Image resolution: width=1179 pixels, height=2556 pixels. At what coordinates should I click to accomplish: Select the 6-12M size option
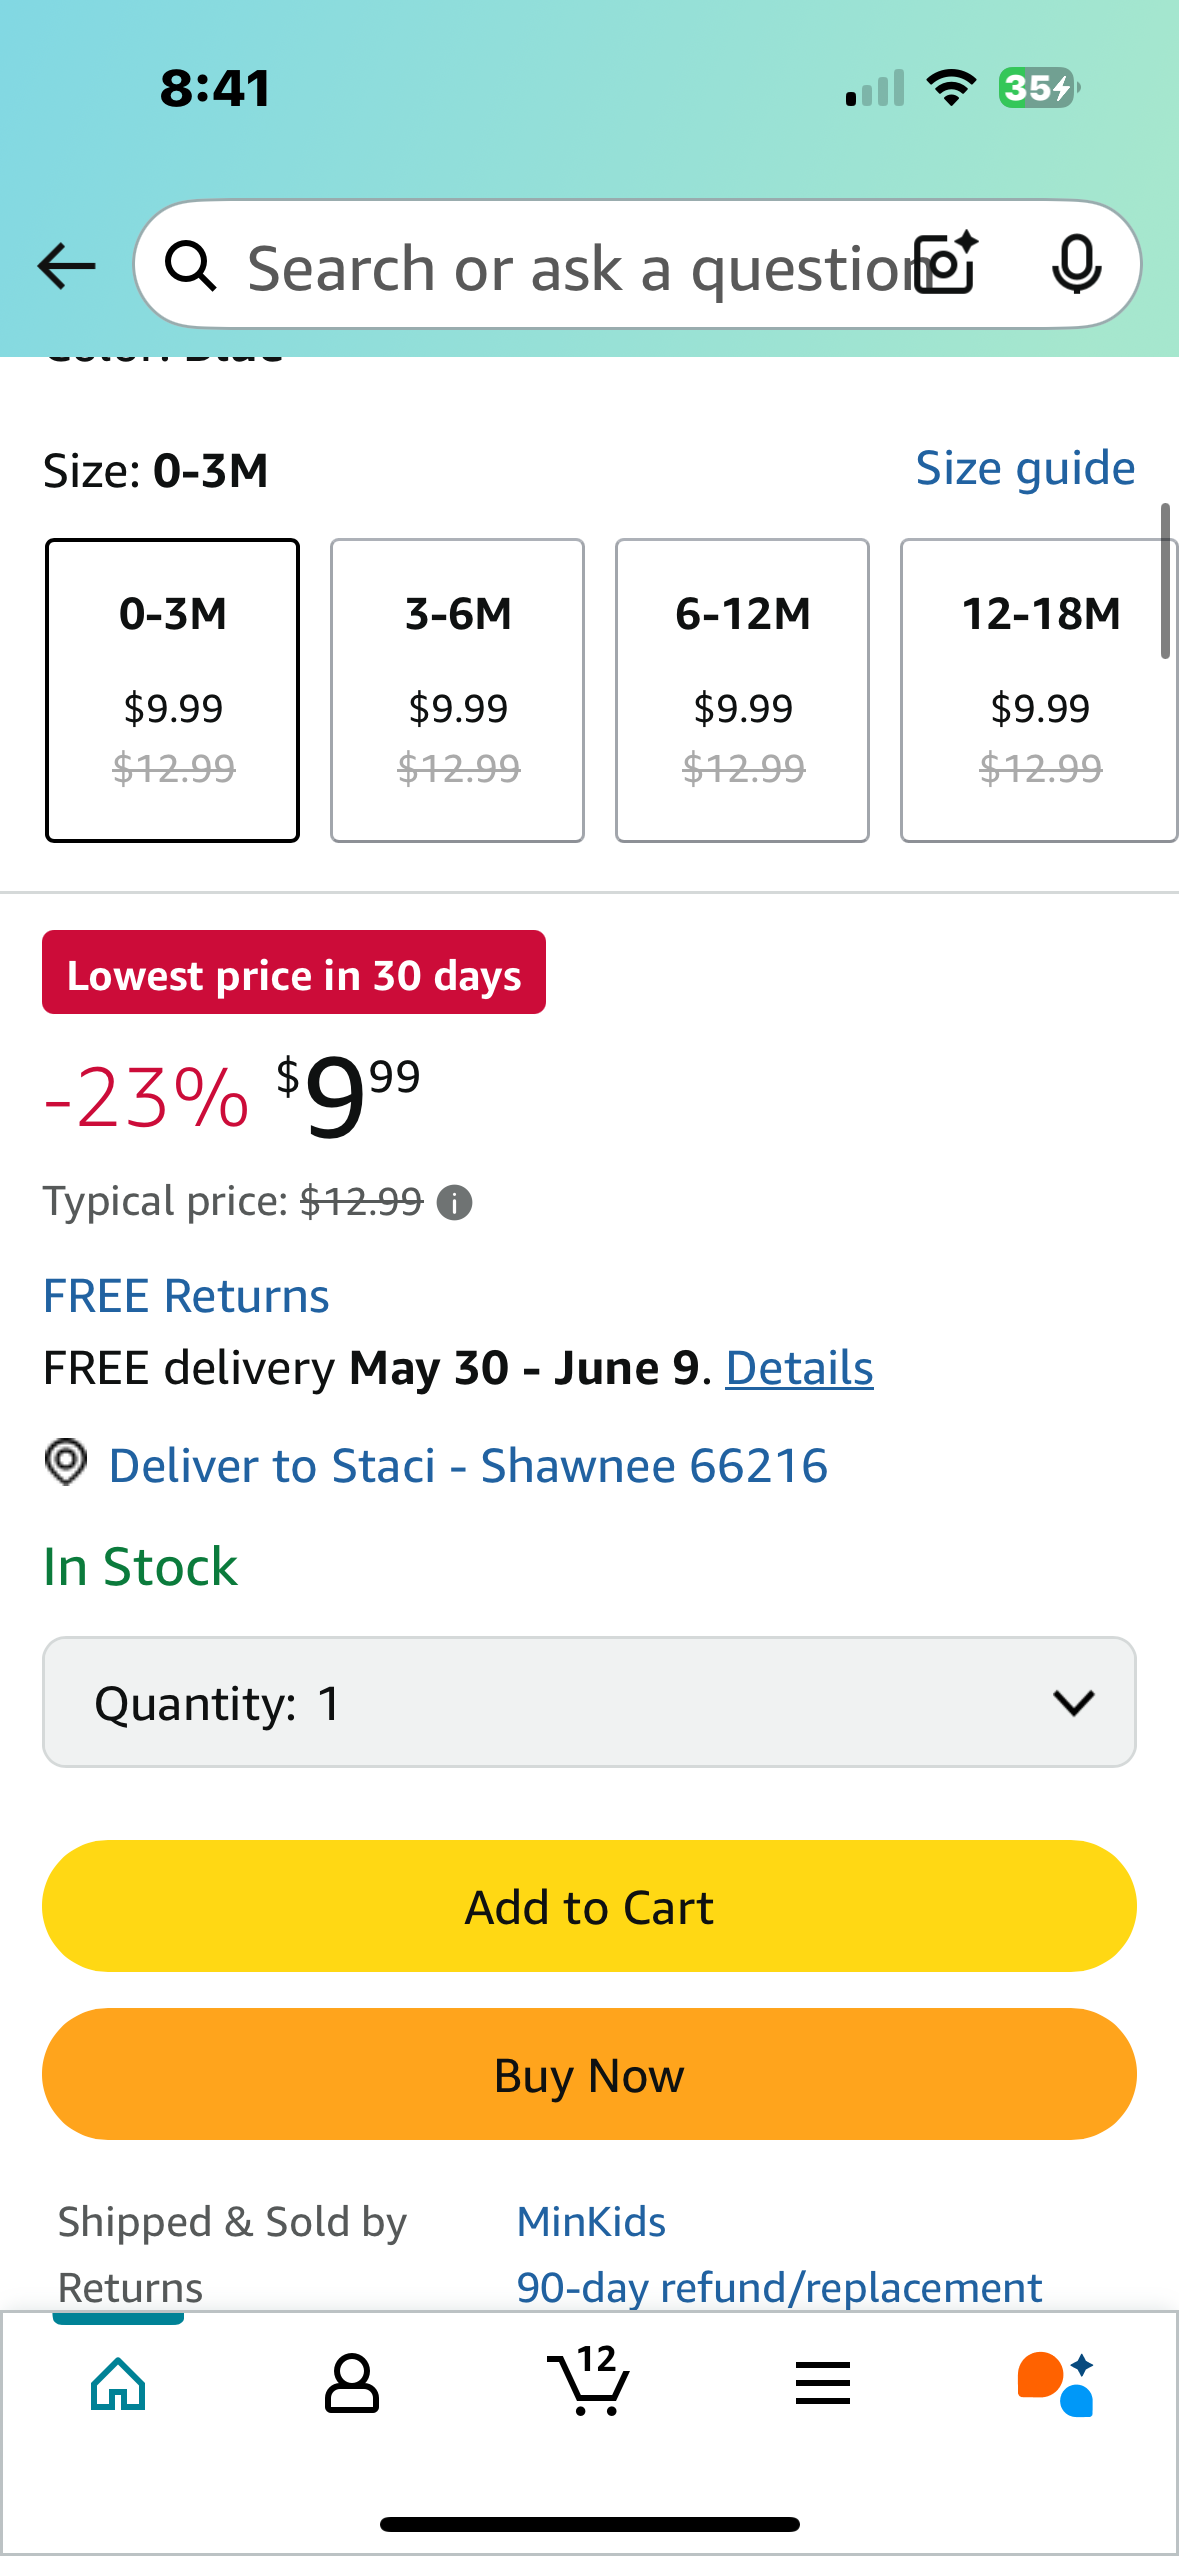click(742, 690)
